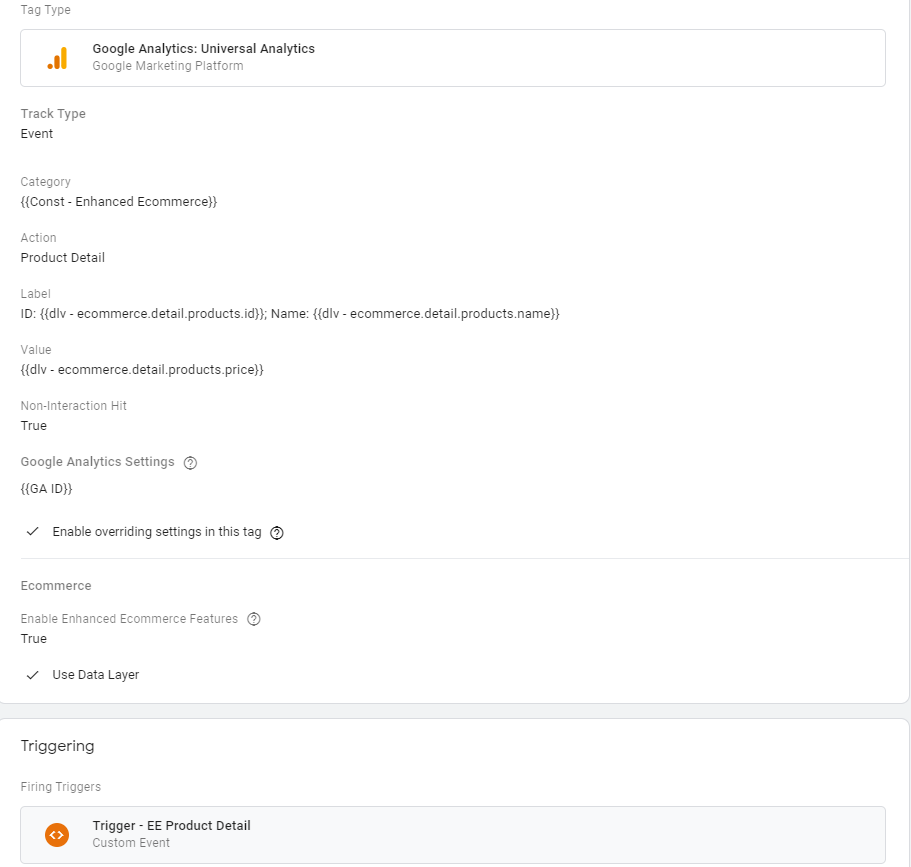This screenshot has width=911, height=867.
Task: Click the products.price Value variable
Action: click(x=142, y=370)
